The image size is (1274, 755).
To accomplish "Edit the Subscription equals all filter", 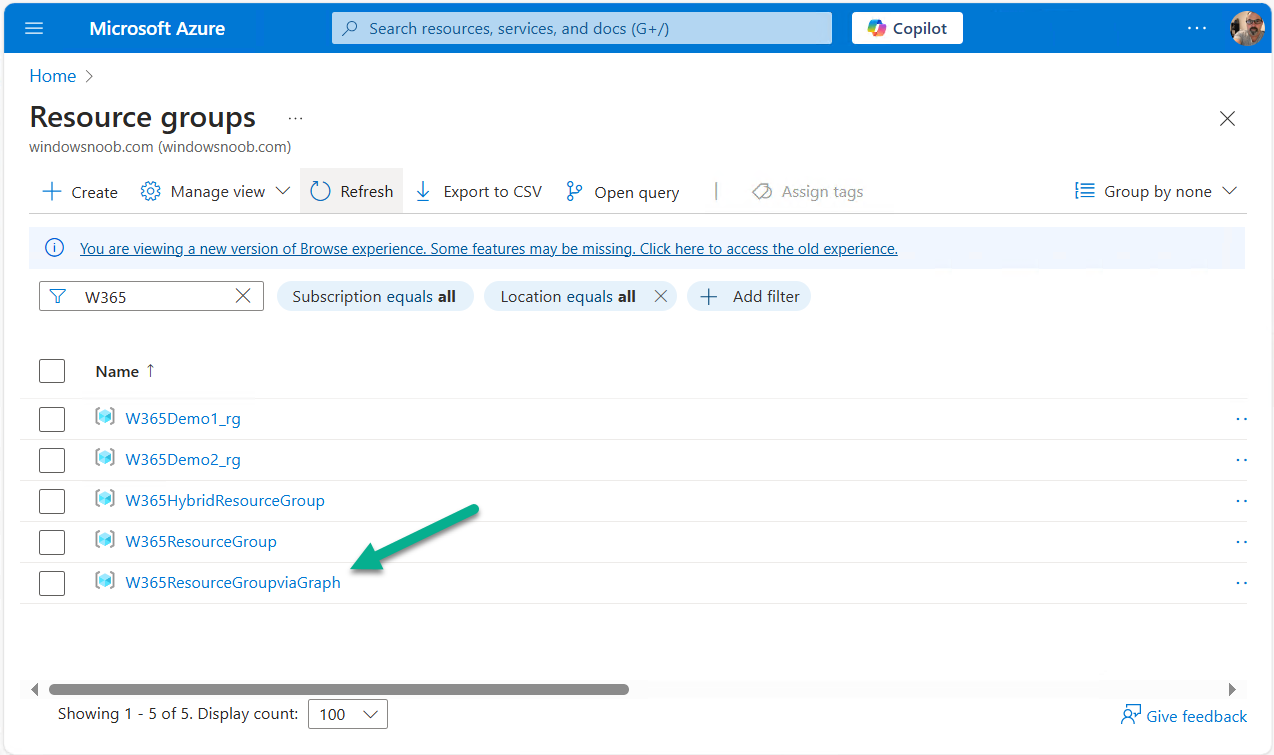I will (374, 296).
